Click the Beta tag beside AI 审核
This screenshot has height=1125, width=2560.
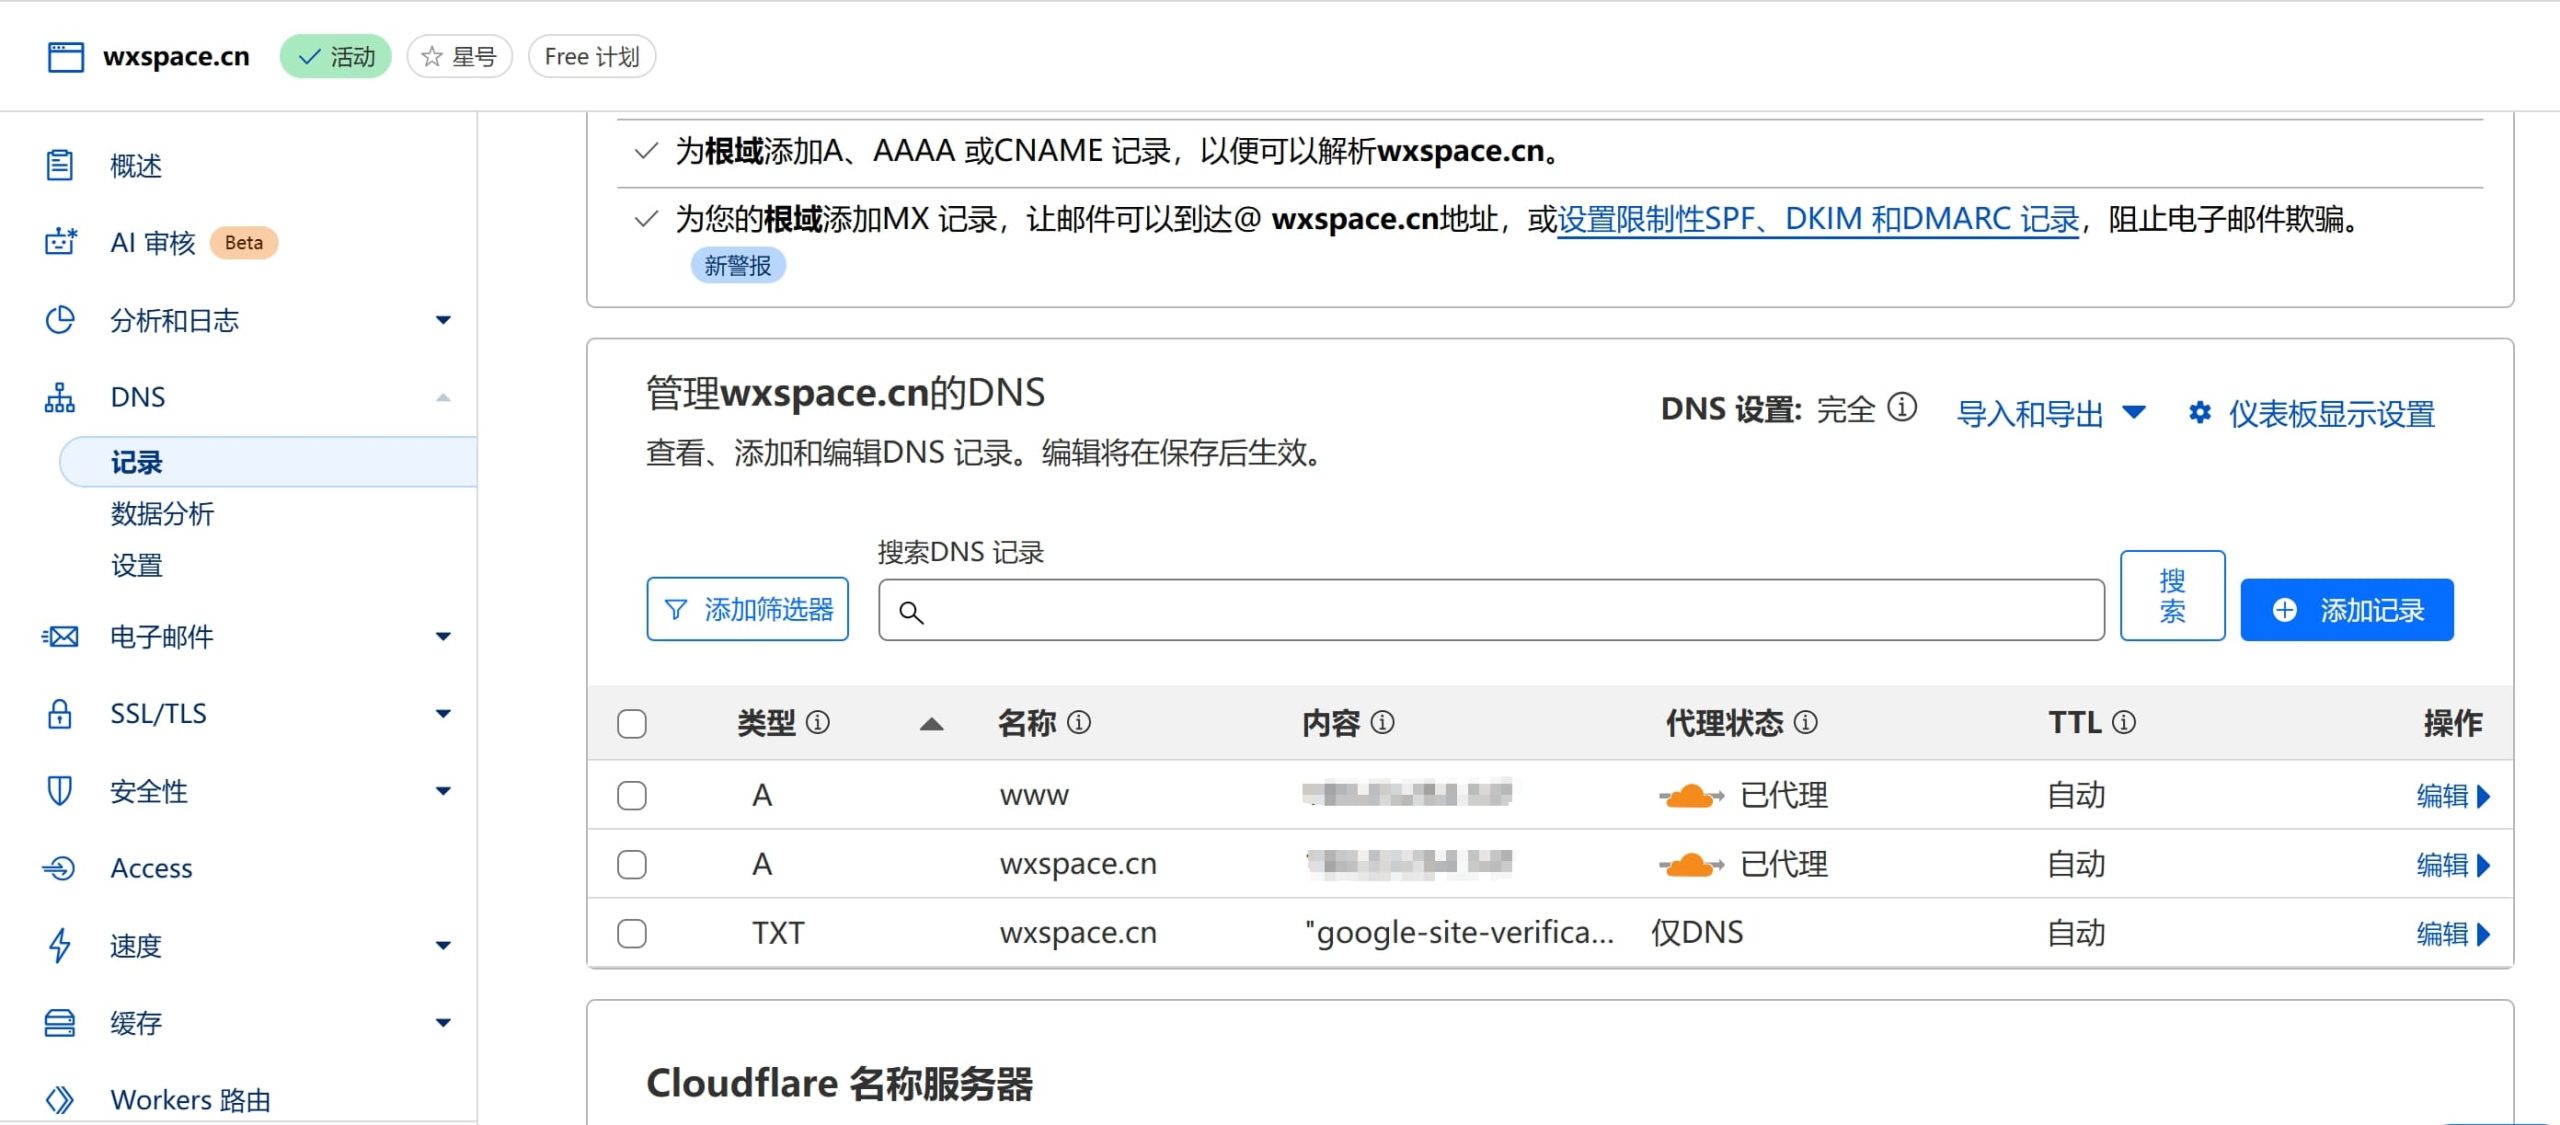pos(244,243)
